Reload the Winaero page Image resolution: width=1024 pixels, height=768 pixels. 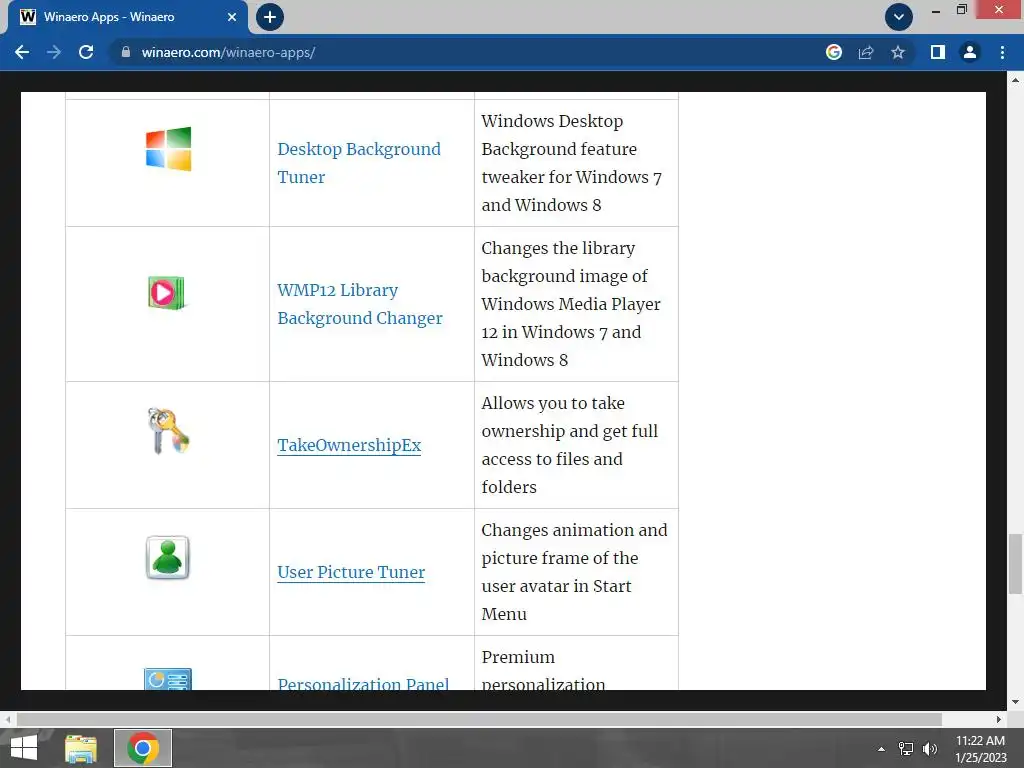(86, 52)
